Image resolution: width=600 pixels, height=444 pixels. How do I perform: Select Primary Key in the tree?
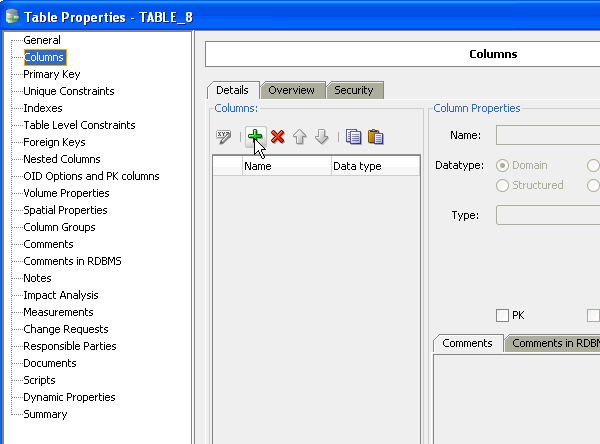(x=51, y=74)
